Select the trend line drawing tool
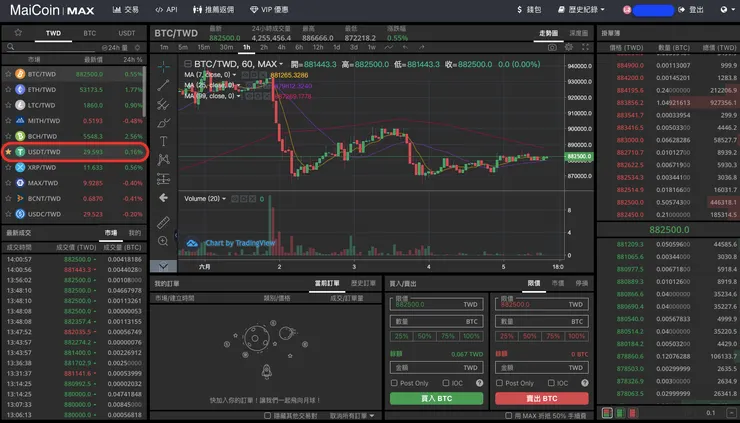 163,85
